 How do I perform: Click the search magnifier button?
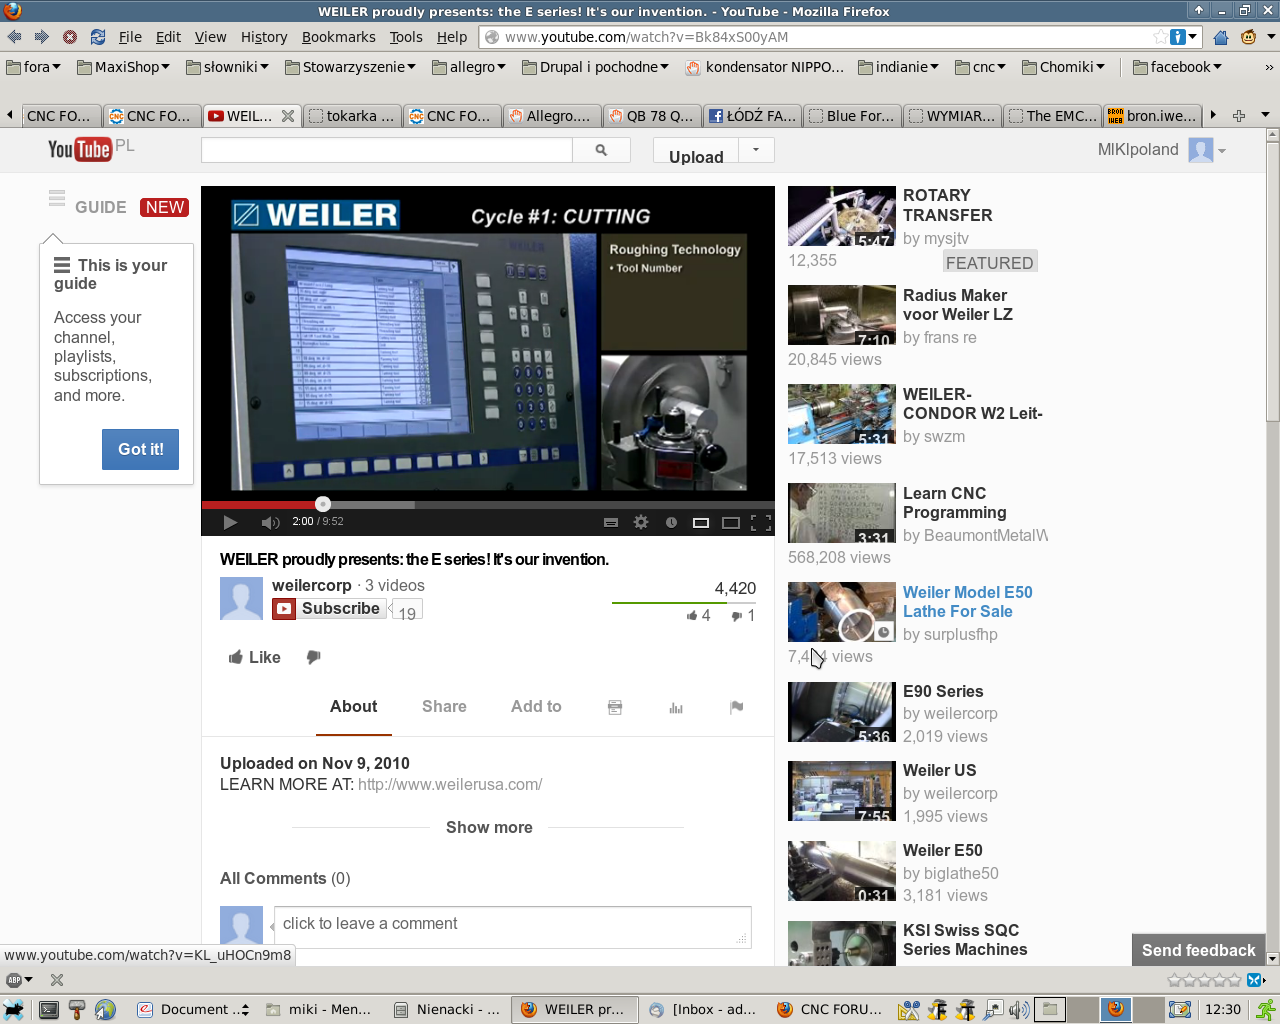coord(601,150)
